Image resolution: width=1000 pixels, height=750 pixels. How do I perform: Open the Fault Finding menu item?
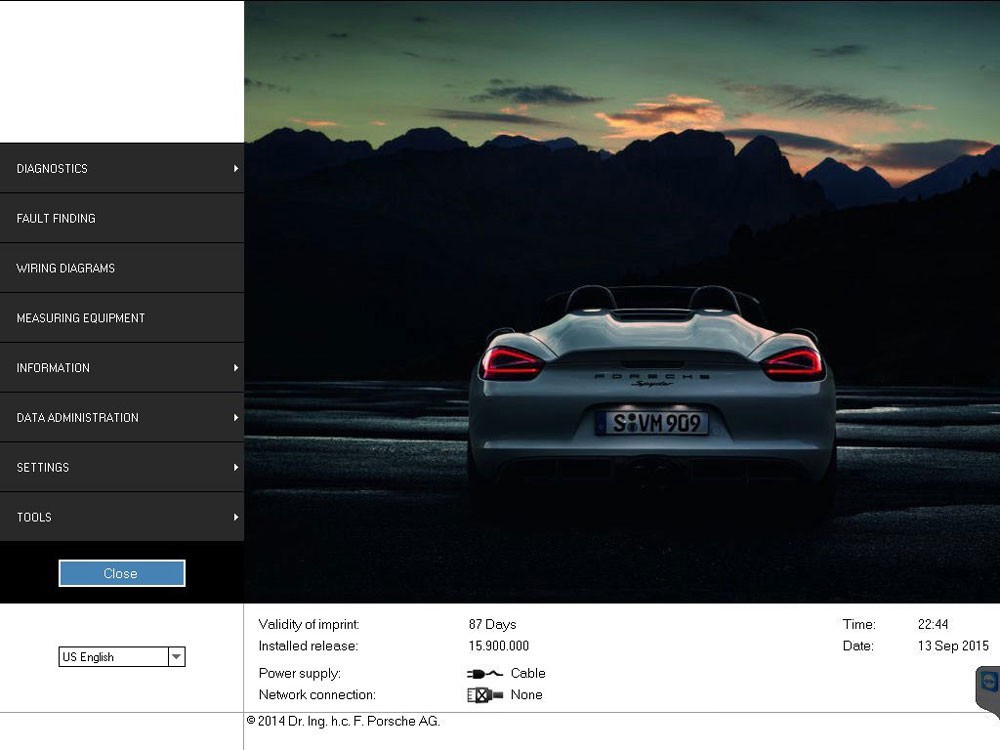[56, 218]
